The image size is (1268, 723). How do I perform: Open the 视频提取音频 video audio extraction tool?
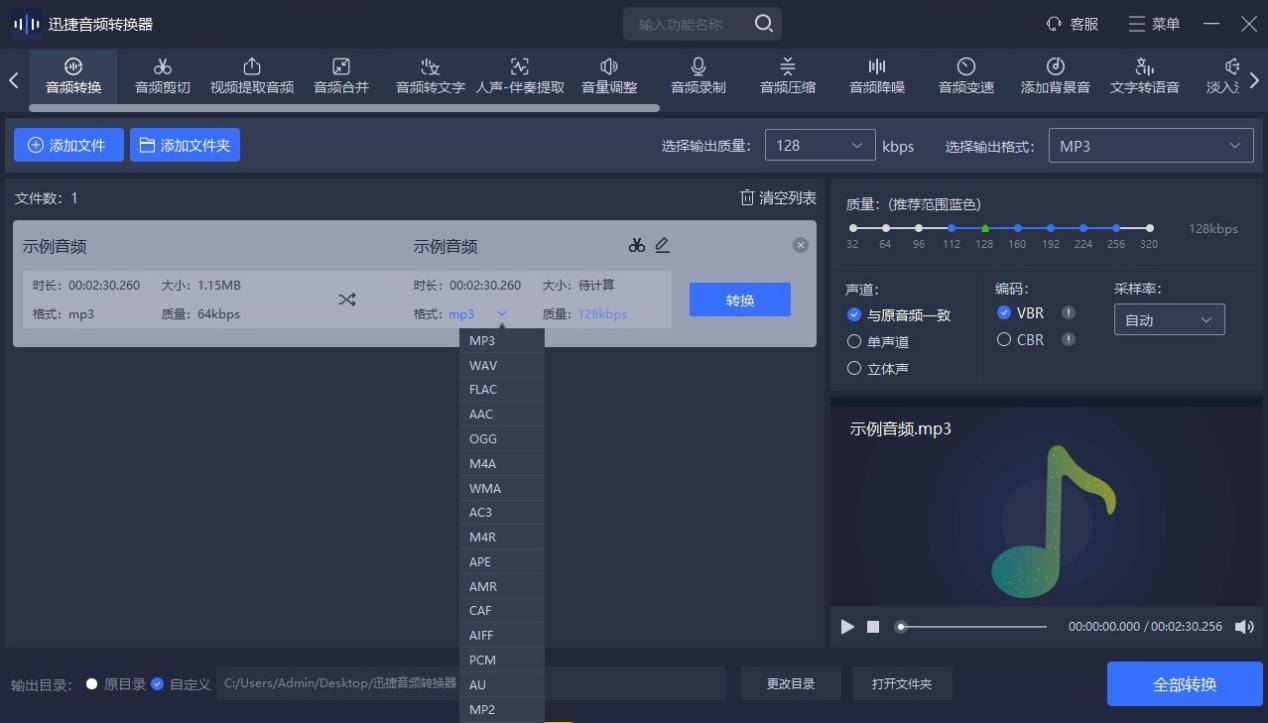[x=251, y=76]
